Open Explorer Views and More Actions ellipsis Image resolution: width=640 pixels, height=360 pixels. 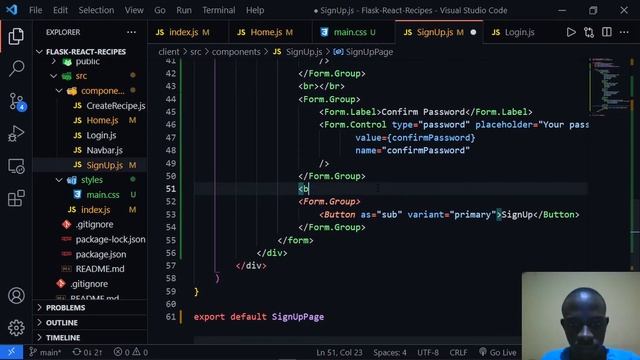pyautogui.click(x=131, y=32)
